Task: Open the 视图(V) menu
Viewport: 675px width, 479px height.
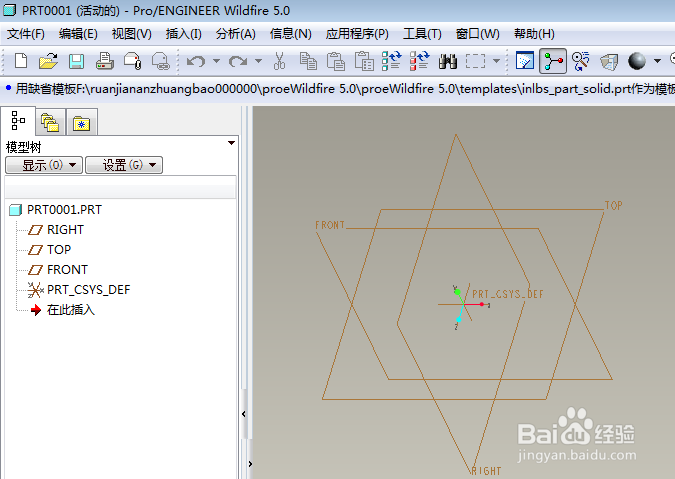Action: (131, 34)
